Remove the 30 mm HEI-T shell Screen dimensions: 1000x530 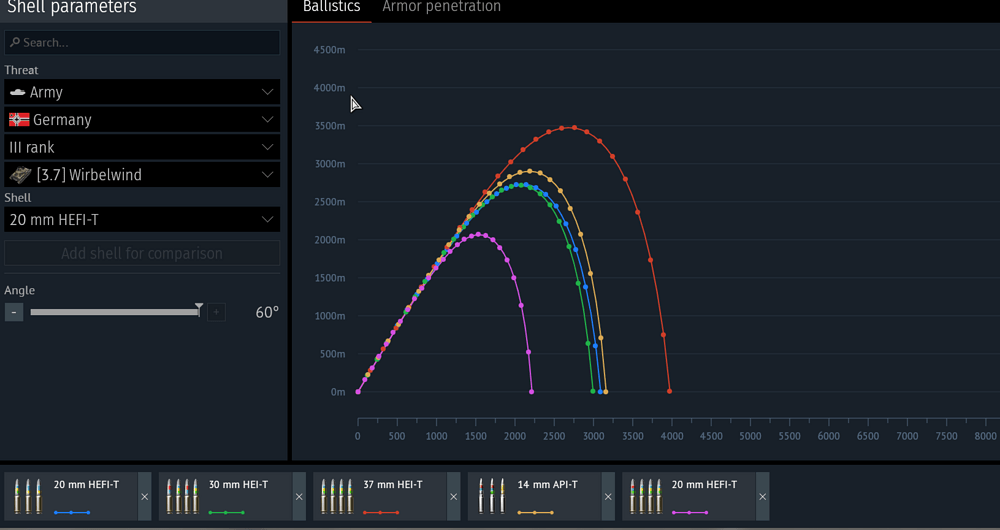click(299, 496)
